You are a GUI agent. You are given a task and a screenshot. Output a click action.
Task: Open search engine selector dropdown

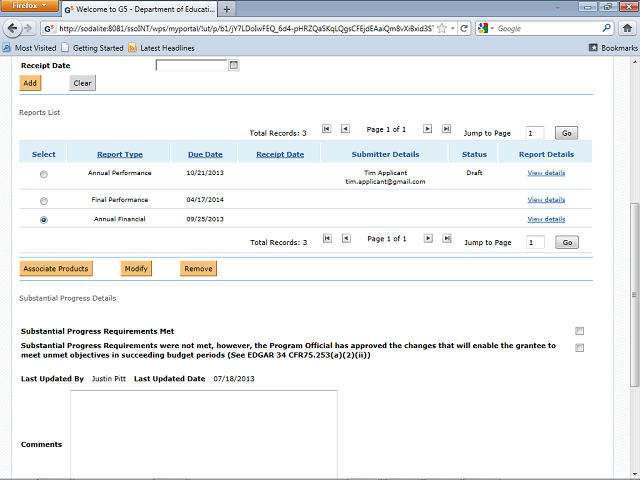click(x=486, y=28)
